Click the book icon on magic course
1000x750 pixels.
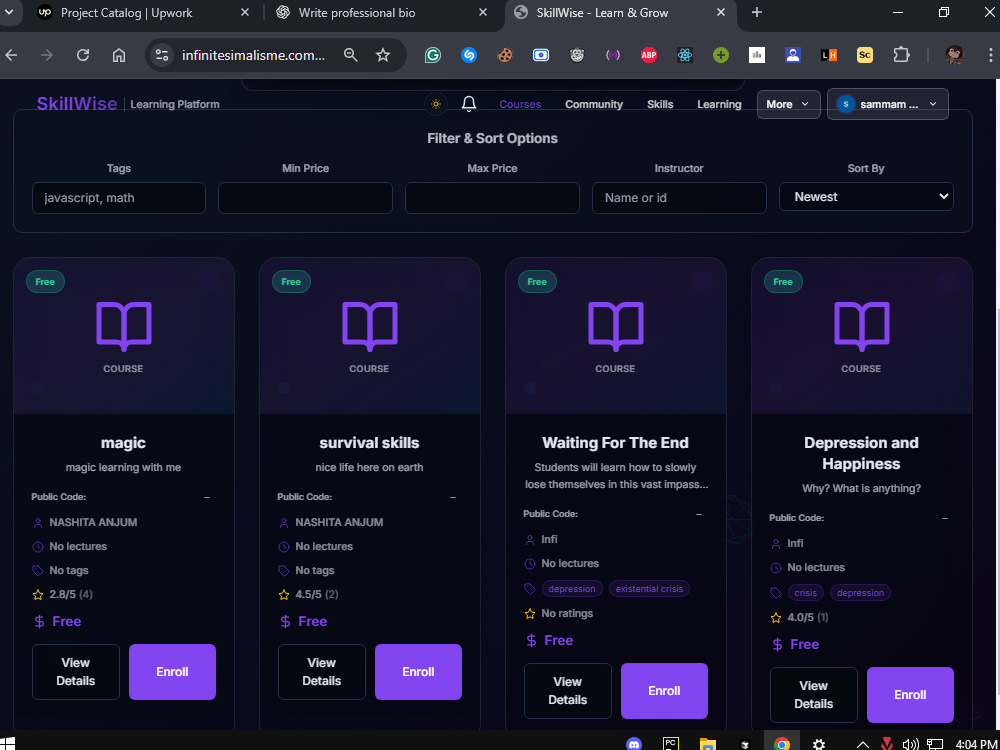(124, 327)
